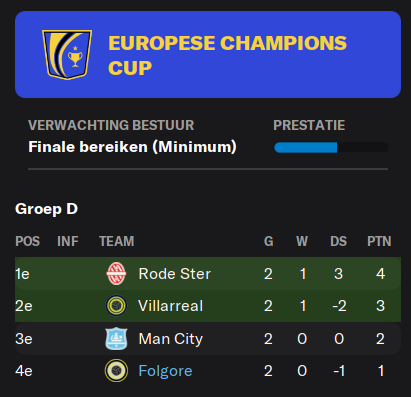
Task: Open the Rode Ster team name
Action: click(x=175, y=274)
